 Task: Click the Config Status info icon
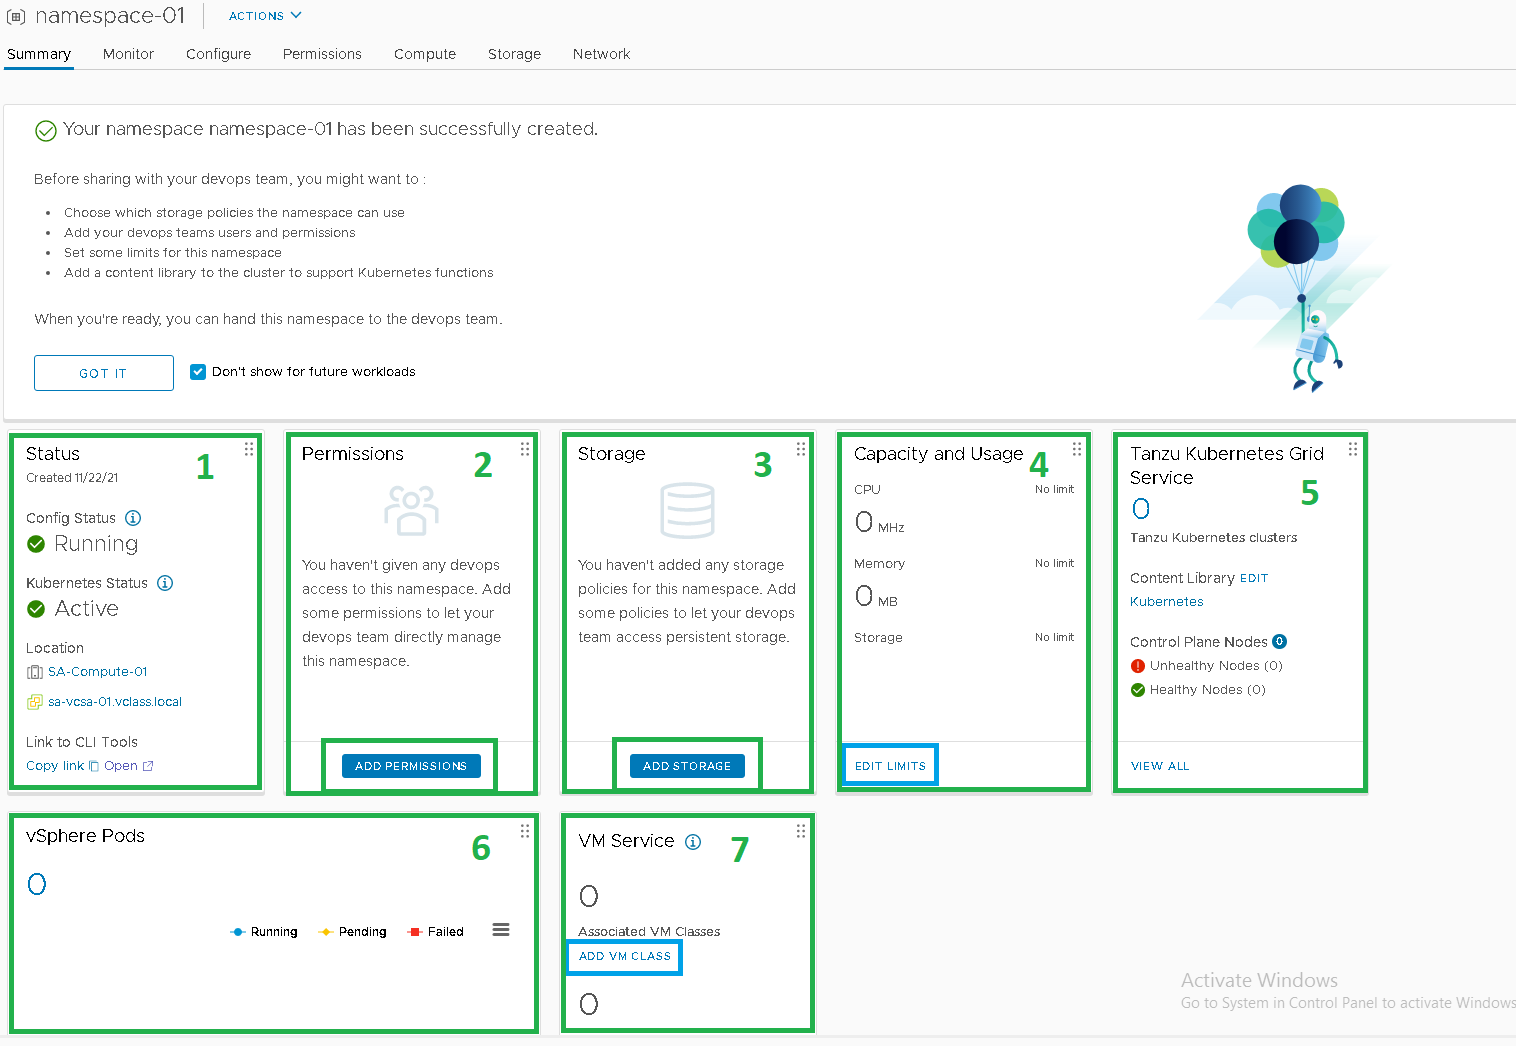133,518
